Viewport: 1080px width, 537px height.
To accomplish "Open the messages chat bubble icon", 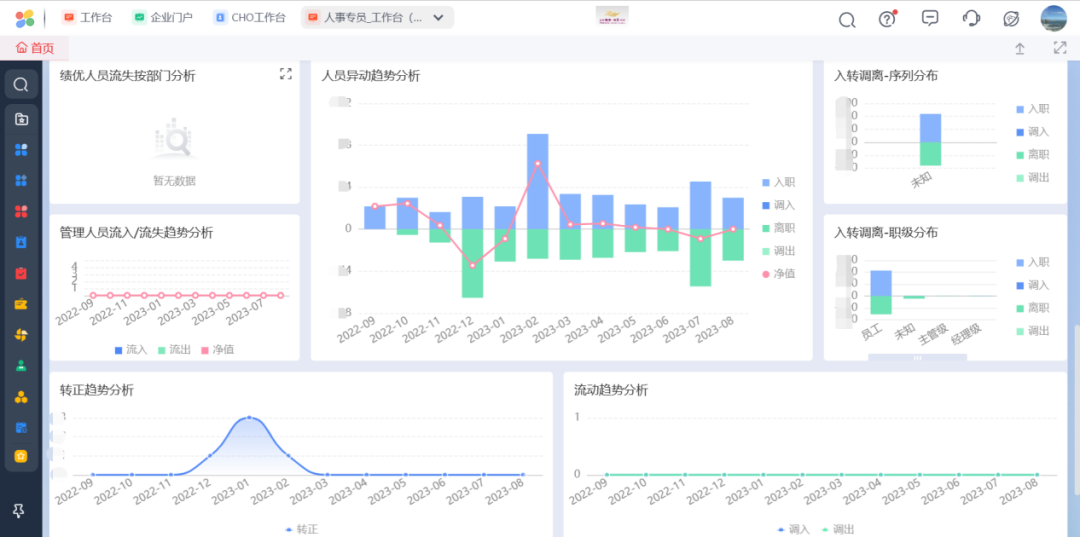I will [x=930, y=18].
